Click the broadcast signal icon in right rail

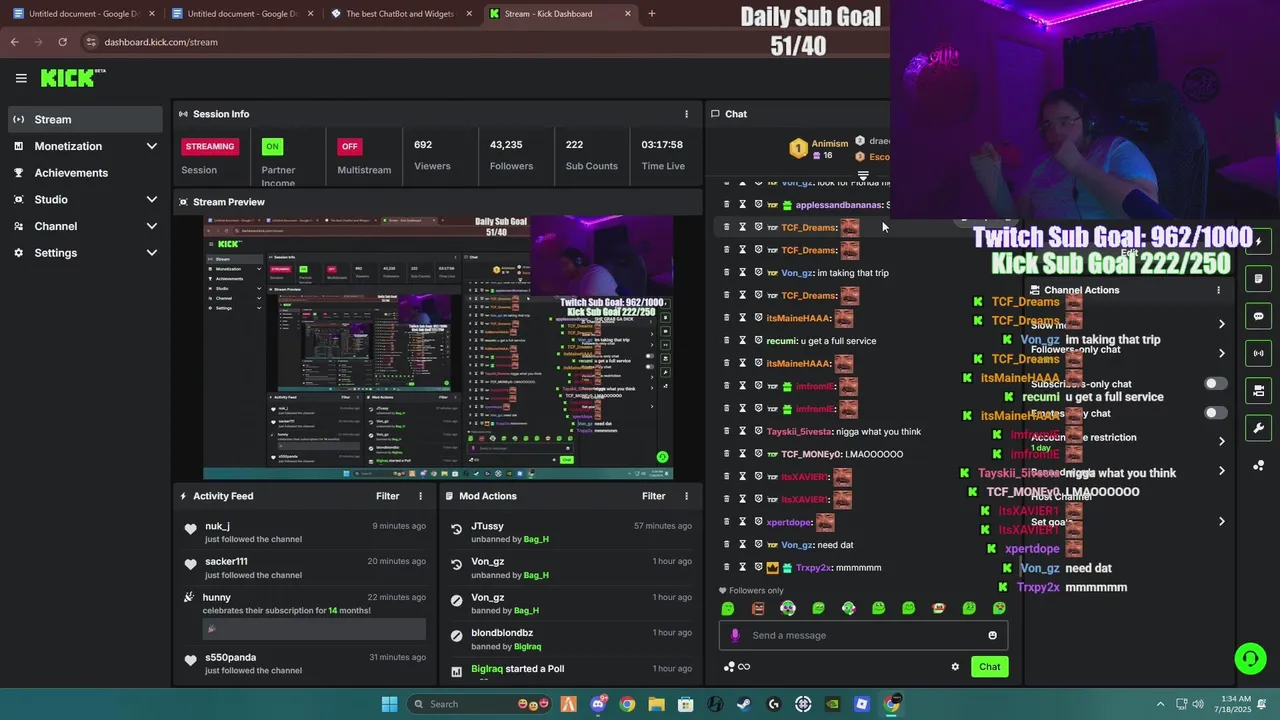click(x=1258, y=353)
